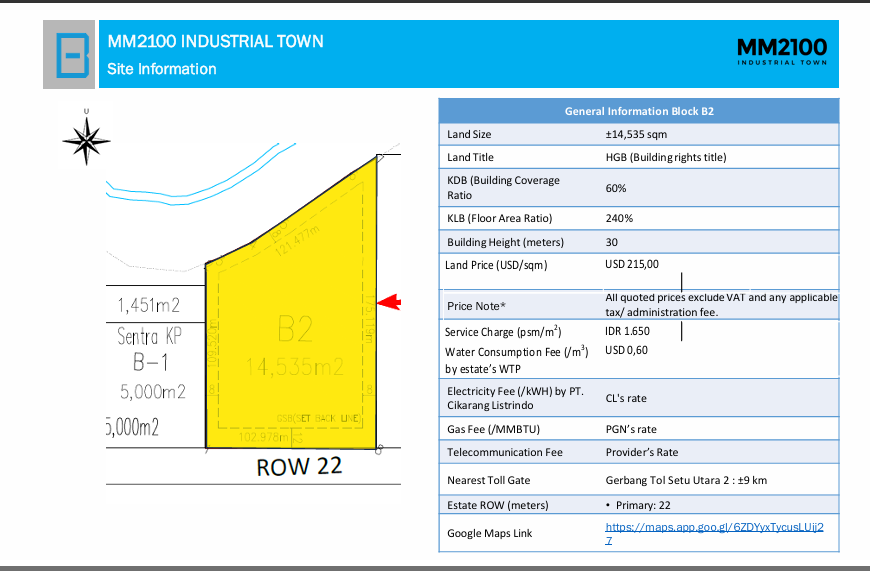
Task: Click the 'B2' plot name on map
Action: tap(295, 329)
